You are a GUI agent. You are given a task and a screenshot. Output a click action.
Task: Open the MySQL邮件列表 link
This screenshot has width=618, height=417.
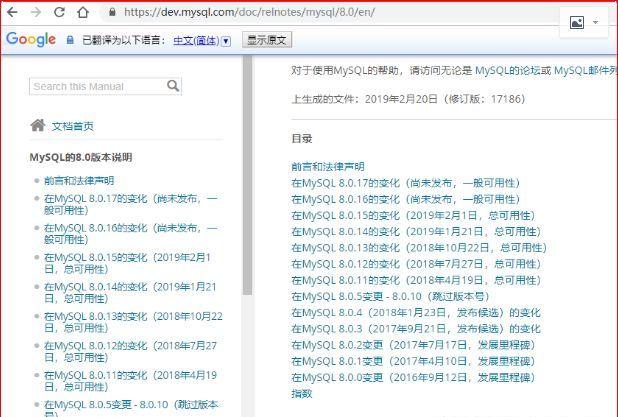tap(586, 71)
